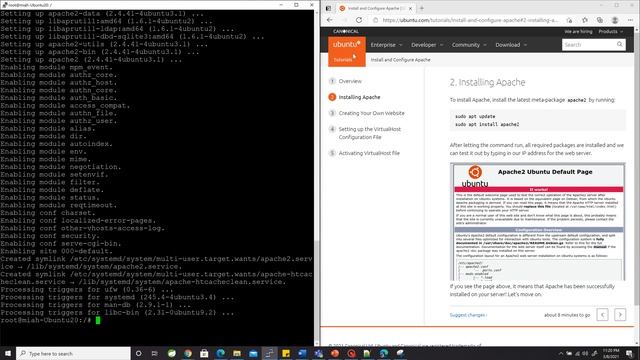Open the Windows Start menu
Screen dimensions: 640x360
tap(8, 353)
